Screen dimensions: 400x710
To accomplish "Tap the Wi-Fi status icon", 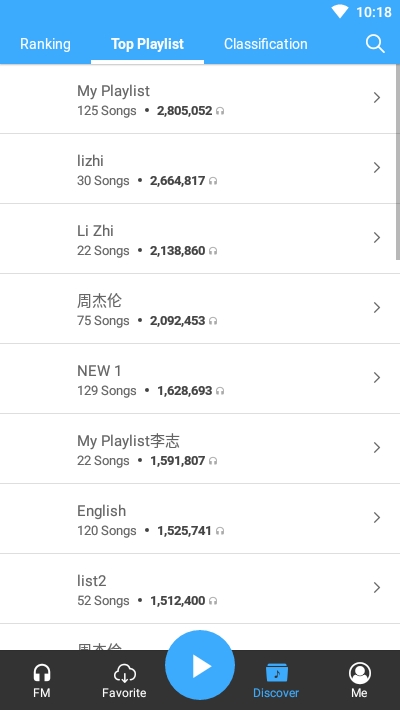I will point(339,11).
